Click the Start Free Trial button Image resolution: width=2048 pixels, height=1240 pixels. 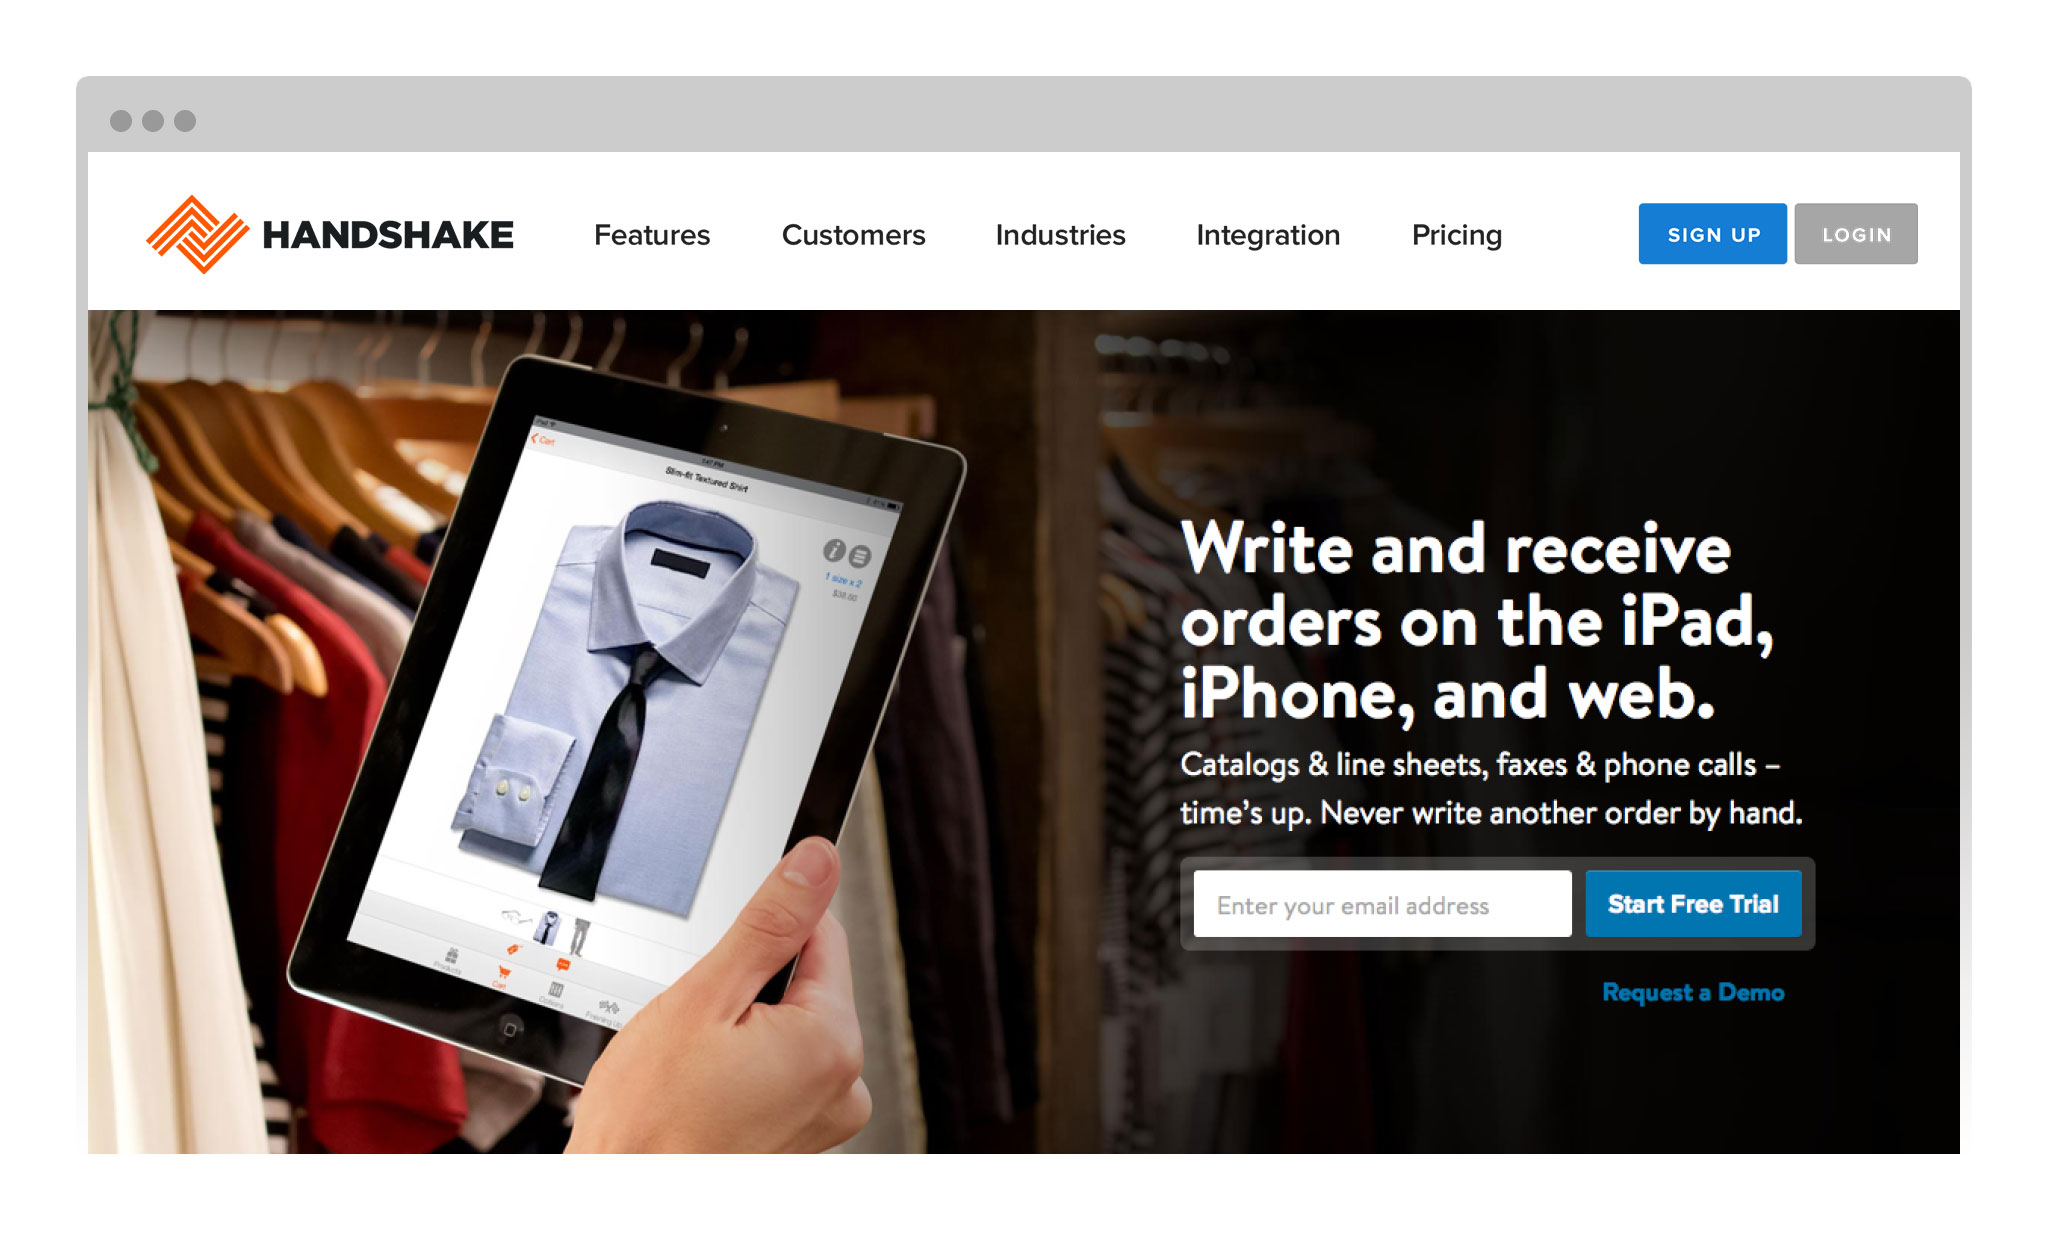click(1693, 904)
